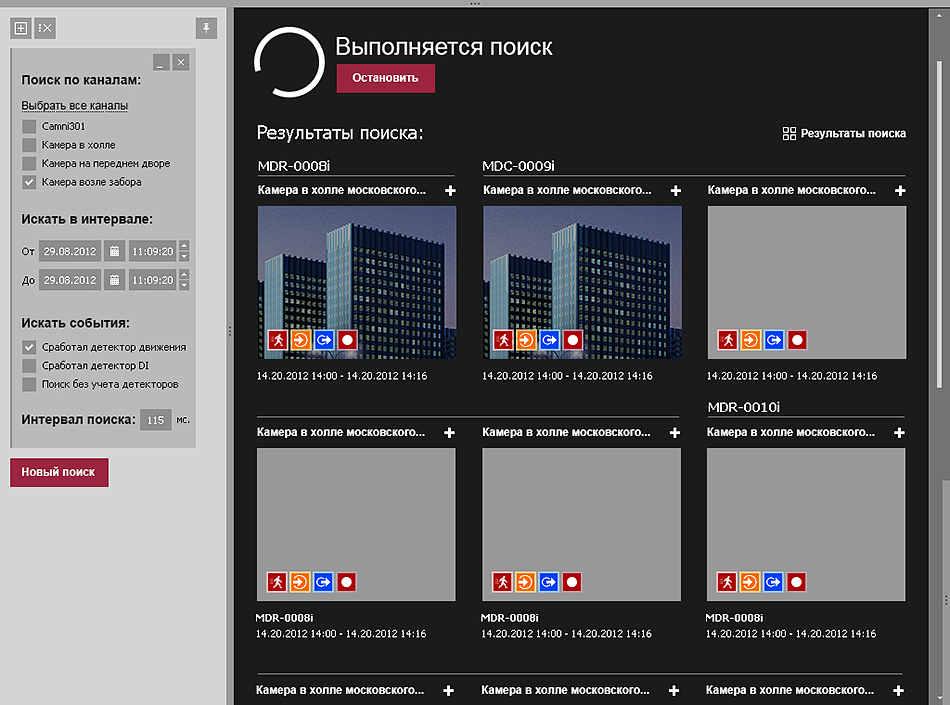Click blue exit icon on MDR-0008i thumbnail
This screenshot has height=705, width=950.
[x=324, y=340]
